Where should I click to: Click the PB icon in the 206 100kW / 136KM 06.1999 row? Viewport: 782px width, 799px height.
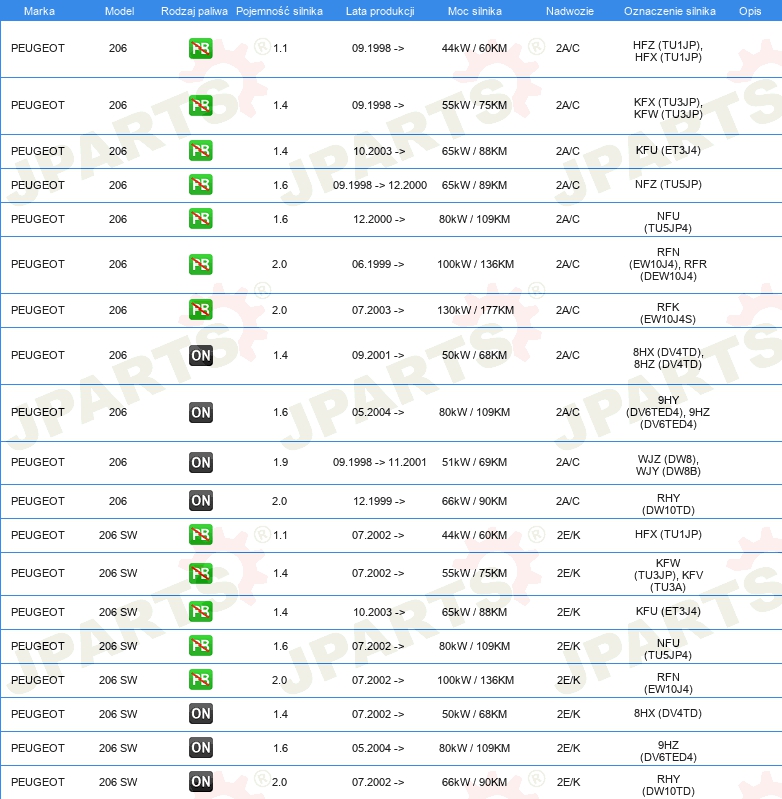(201, 264)
